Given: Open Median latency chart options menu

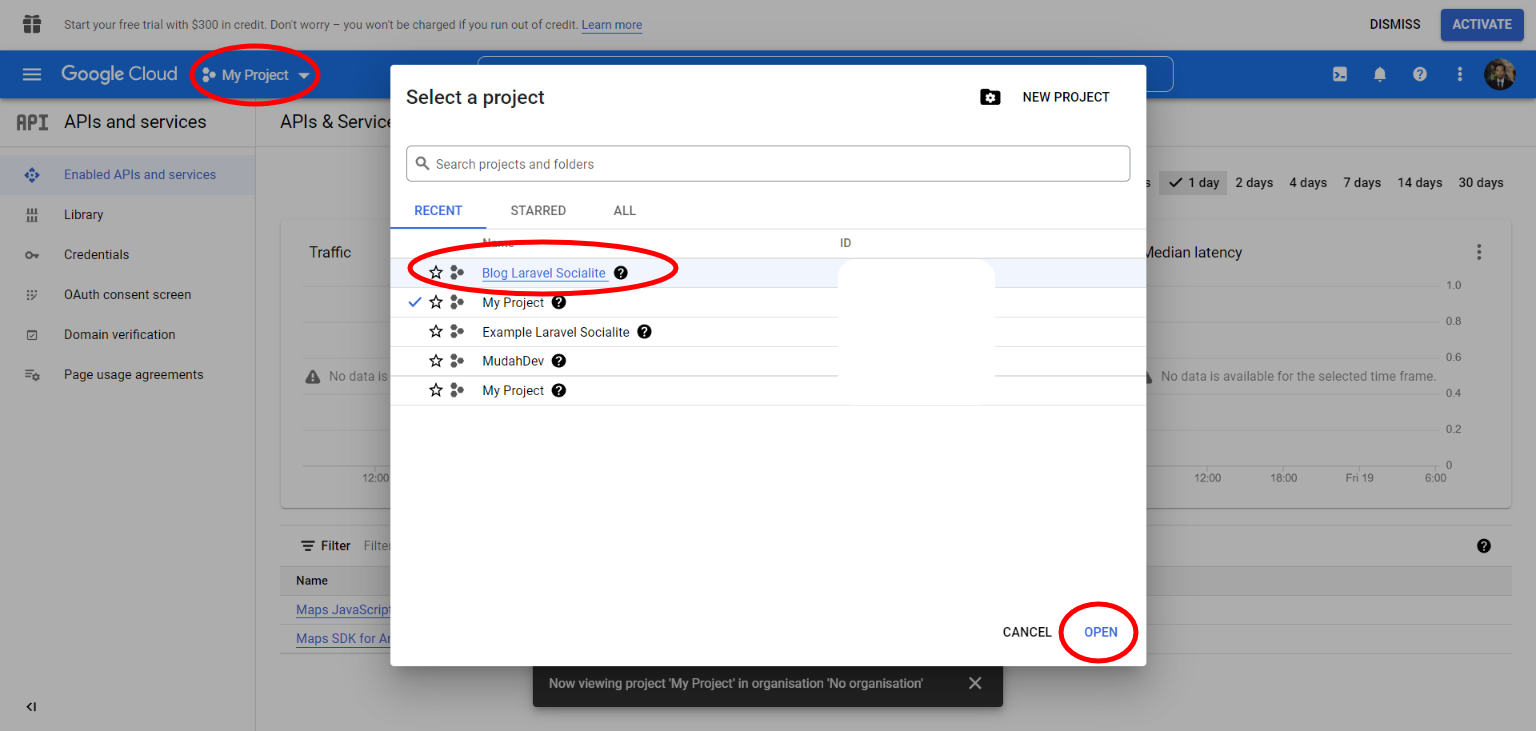Looking at the screenshot, I should pyautogui.click(x=1479, y=252).
